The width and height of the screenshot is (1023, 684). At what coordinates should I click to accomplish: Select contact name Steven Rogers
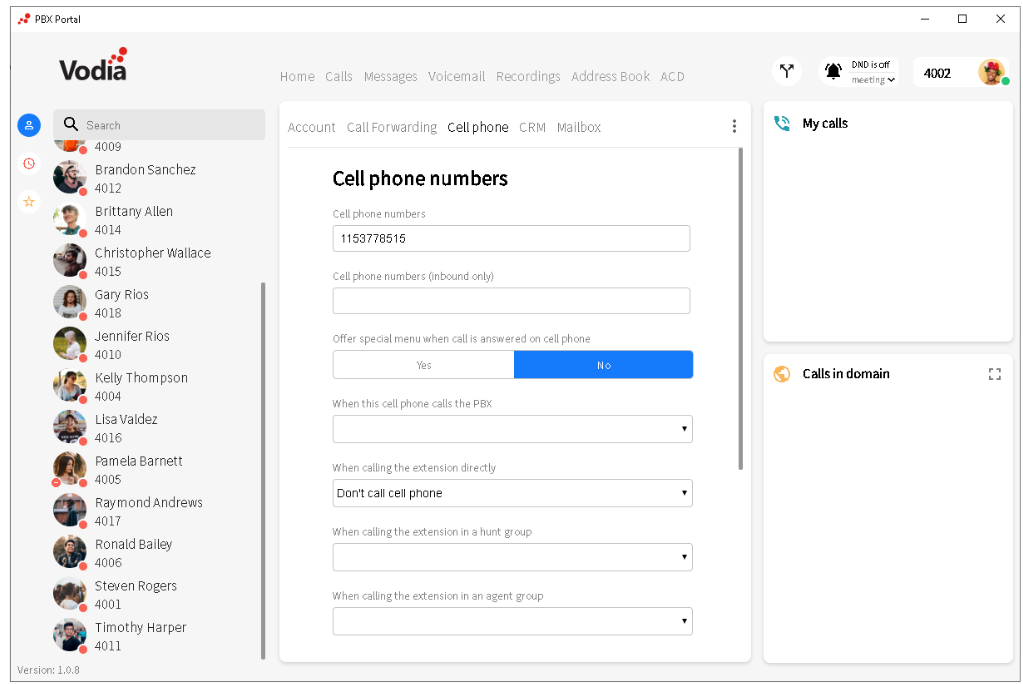136,586
